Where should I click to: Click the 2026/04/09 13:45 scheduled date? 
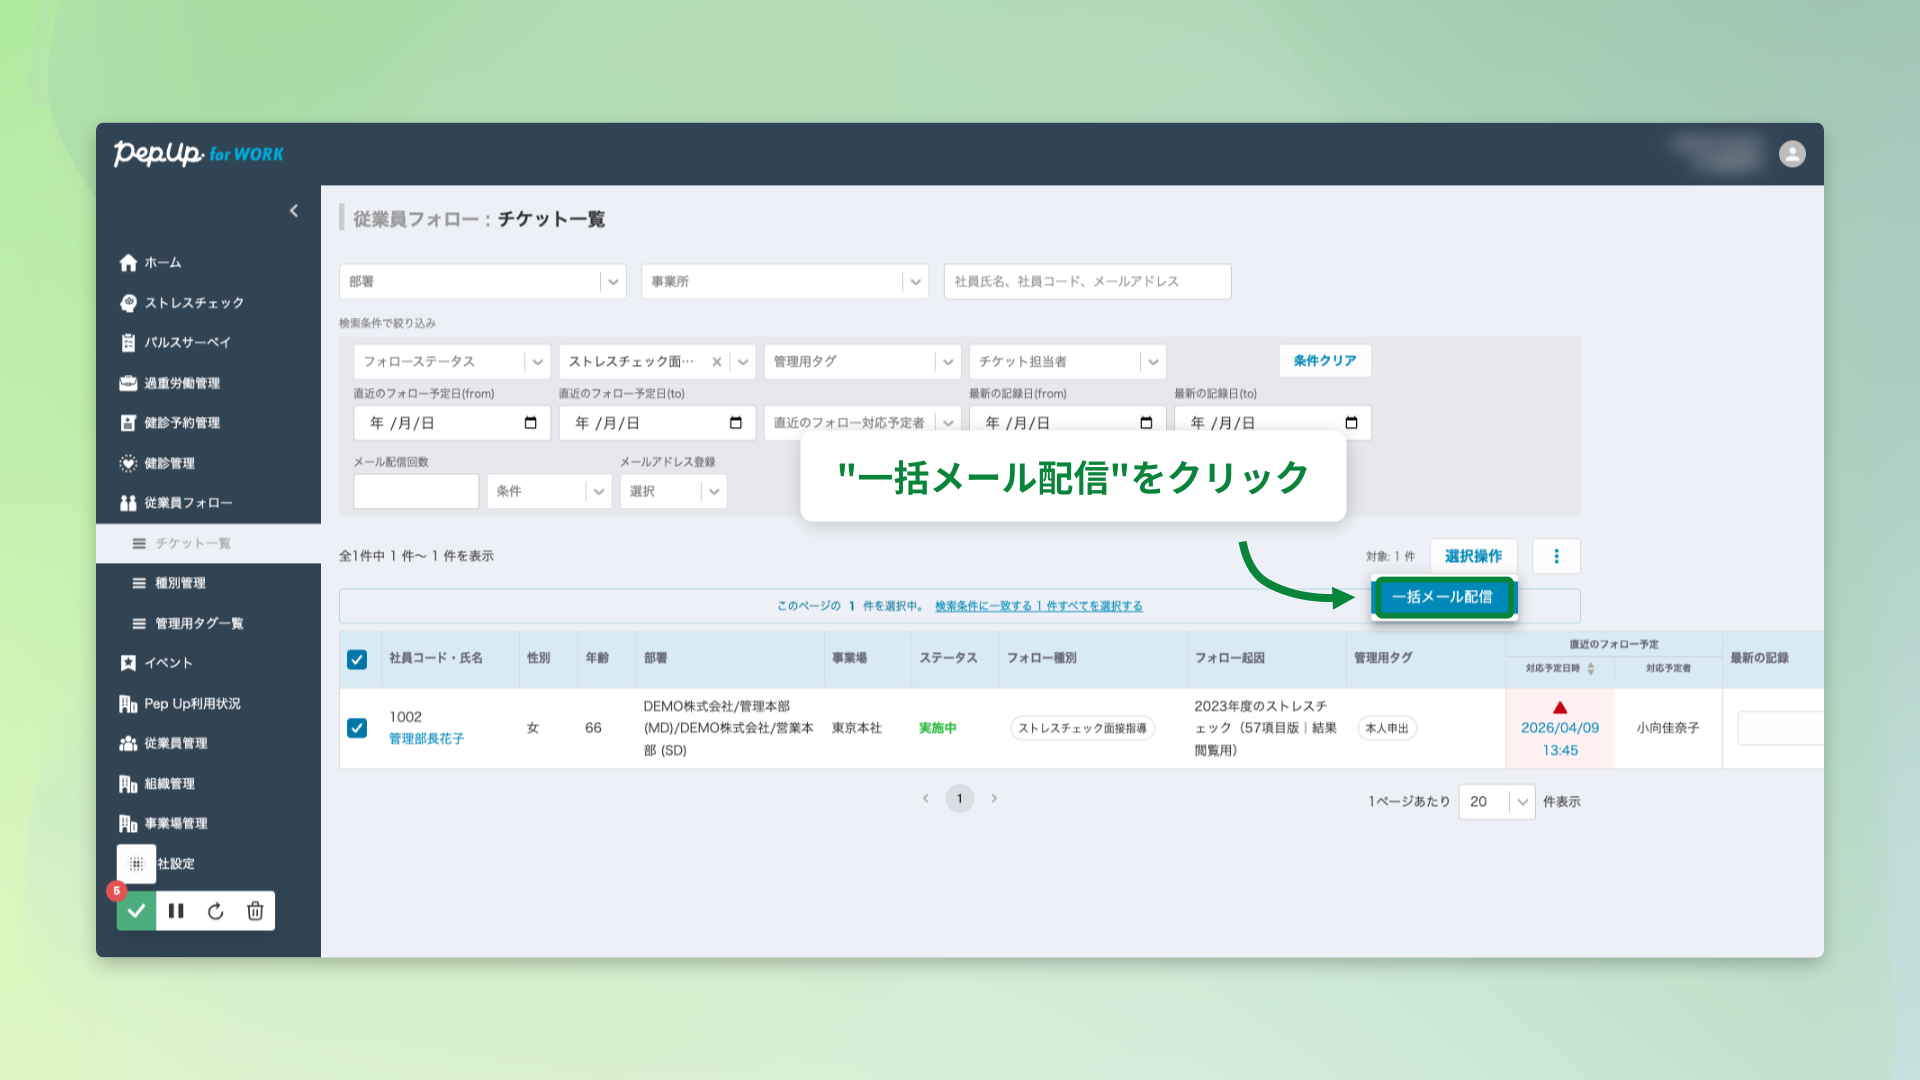click(x=1560, y=739)
